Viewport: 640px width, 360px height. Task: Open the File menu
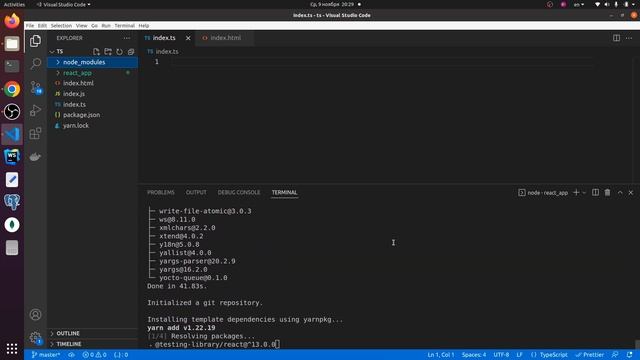click(30, 25)
